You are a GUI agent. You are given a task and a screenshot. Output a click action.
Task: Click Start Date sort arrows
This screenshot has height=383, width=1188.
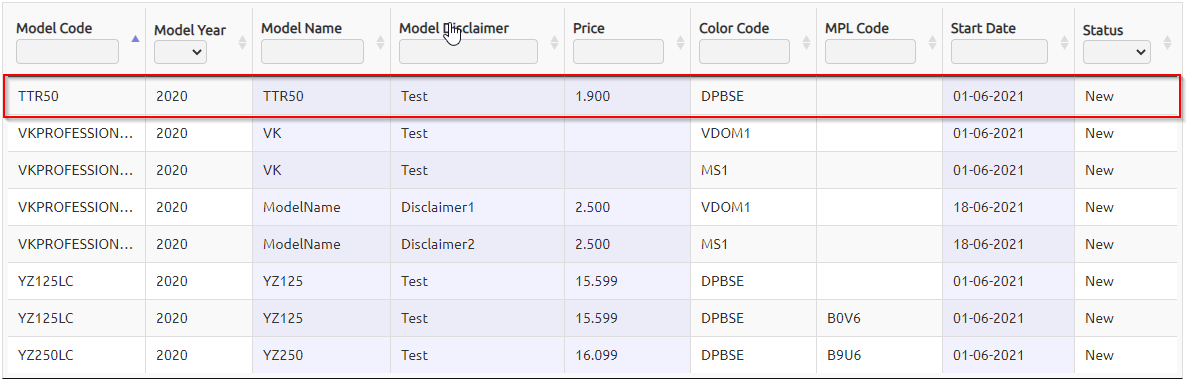point(1064,42)
